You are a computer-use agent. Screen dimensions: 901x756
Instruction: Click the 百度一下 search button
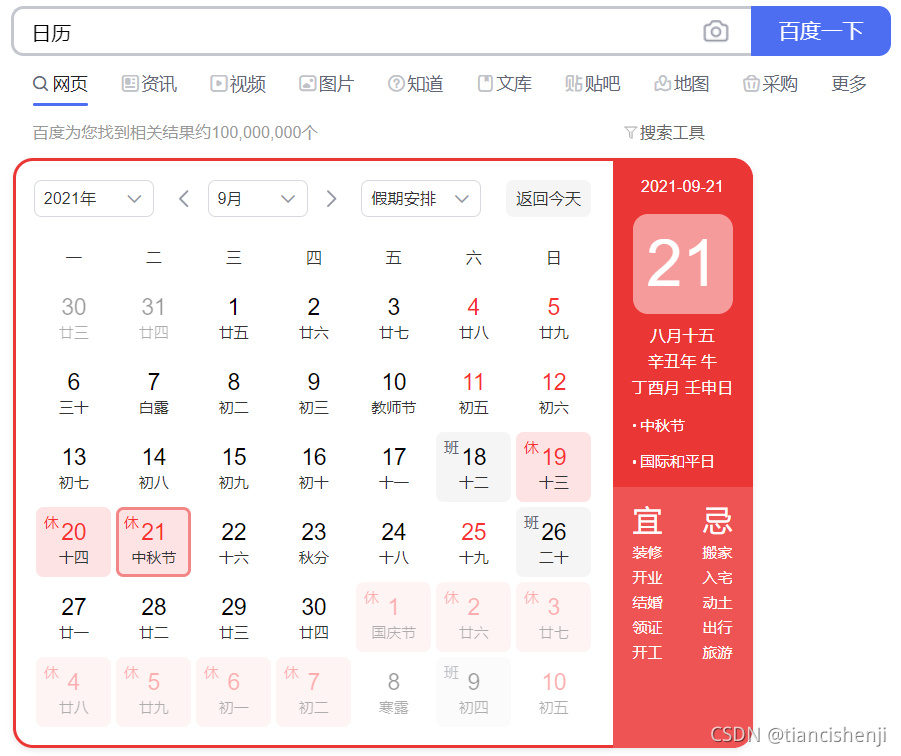point(821,31)
